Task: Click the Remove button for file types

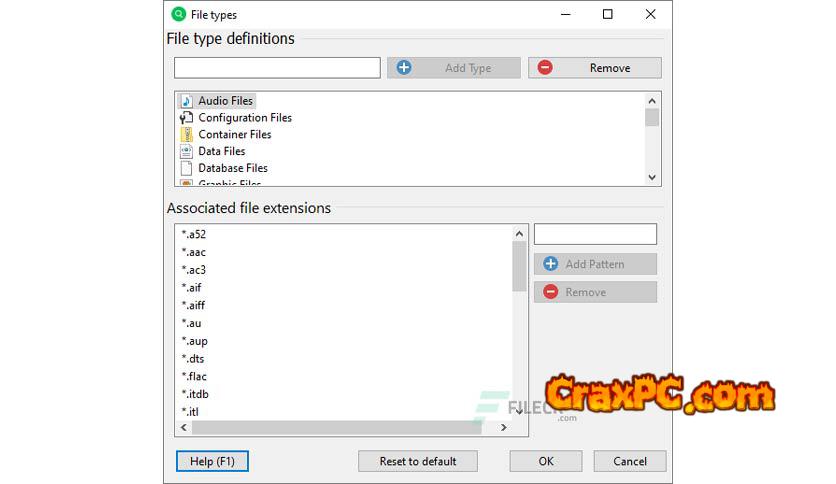Action: coord(595,68)
